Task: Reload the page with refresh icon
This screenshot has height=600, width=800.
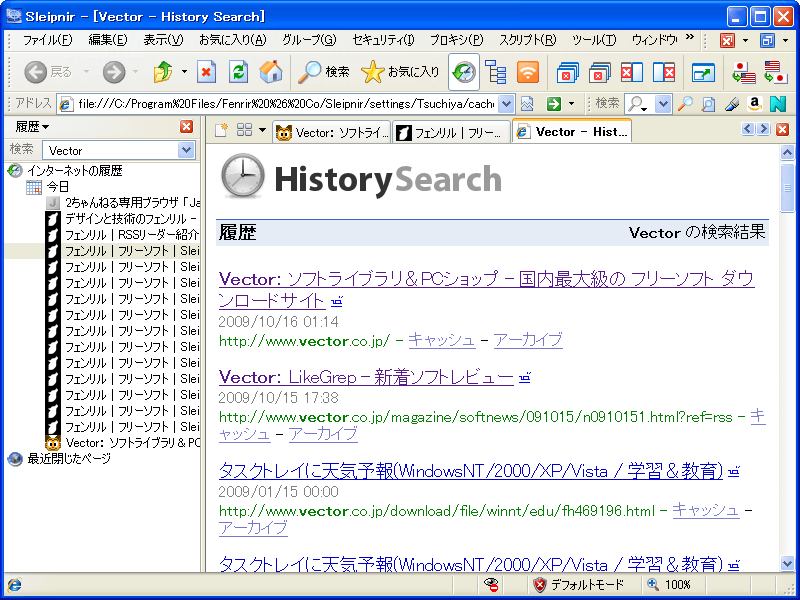Action: [238, 72]
